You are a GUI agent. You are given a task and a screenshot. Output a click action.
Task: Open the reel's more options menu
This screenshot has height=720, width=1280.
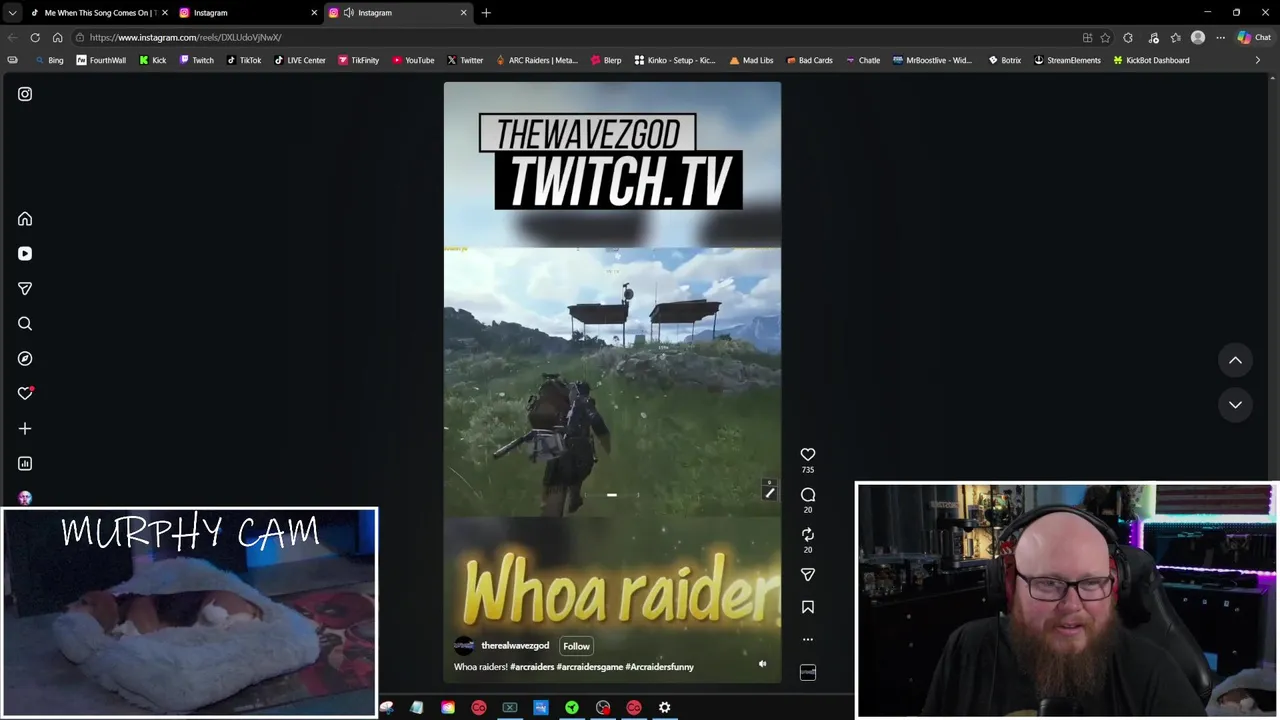coord(808,640)
